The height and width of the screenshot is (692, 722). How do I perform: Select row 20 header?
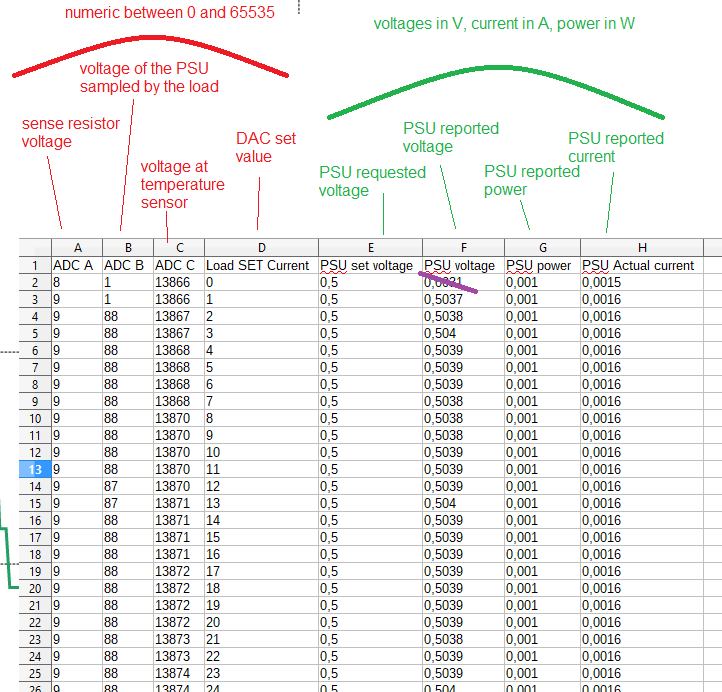(x=34, y=588)
